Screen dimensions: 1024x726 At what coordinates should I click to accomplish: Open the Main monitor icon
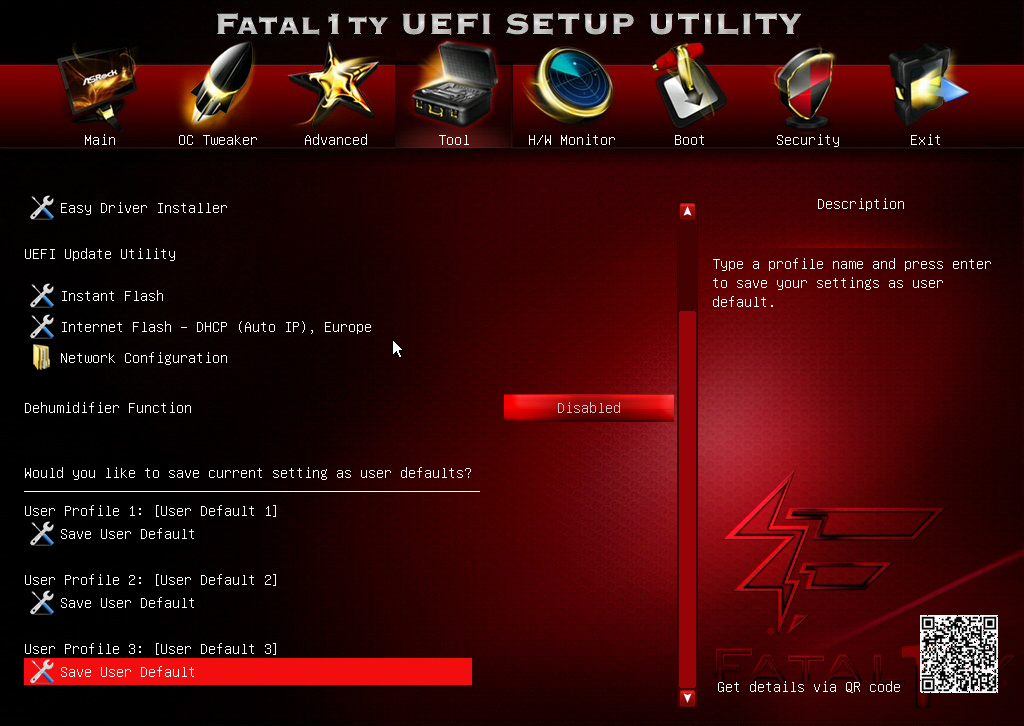(99, 88)
